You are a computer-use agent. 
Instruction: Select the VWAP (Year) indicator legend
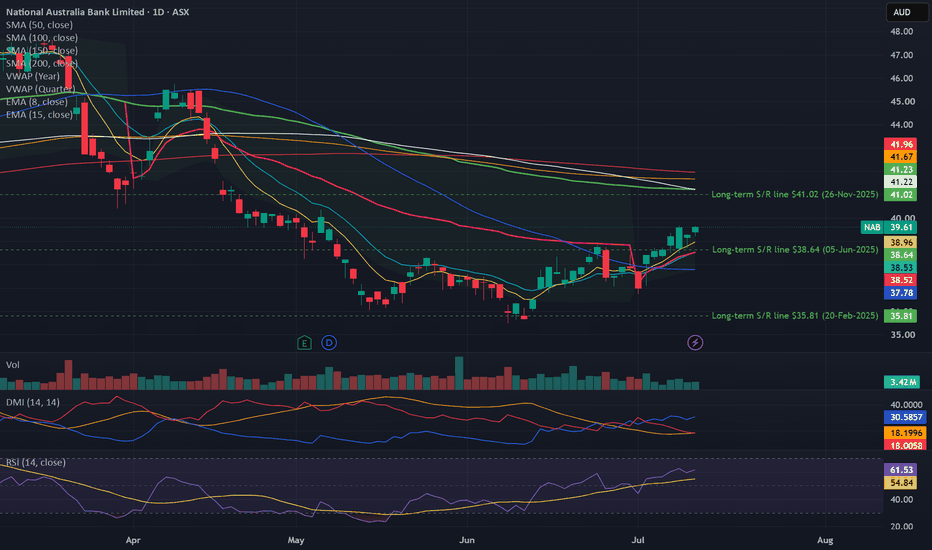(x=33, y=76)
